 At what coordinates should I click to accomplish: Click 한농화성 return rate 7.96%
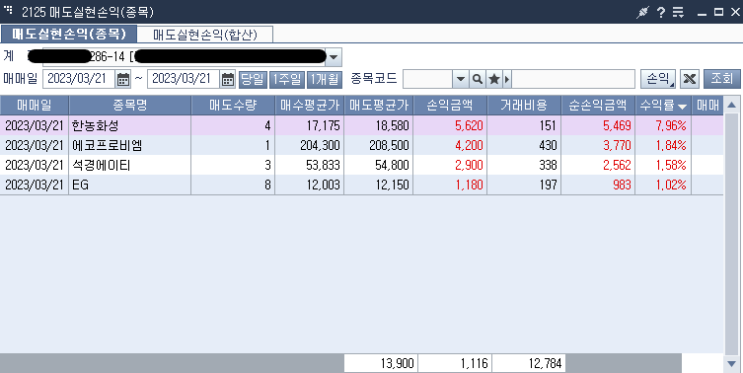pos(671,126)
